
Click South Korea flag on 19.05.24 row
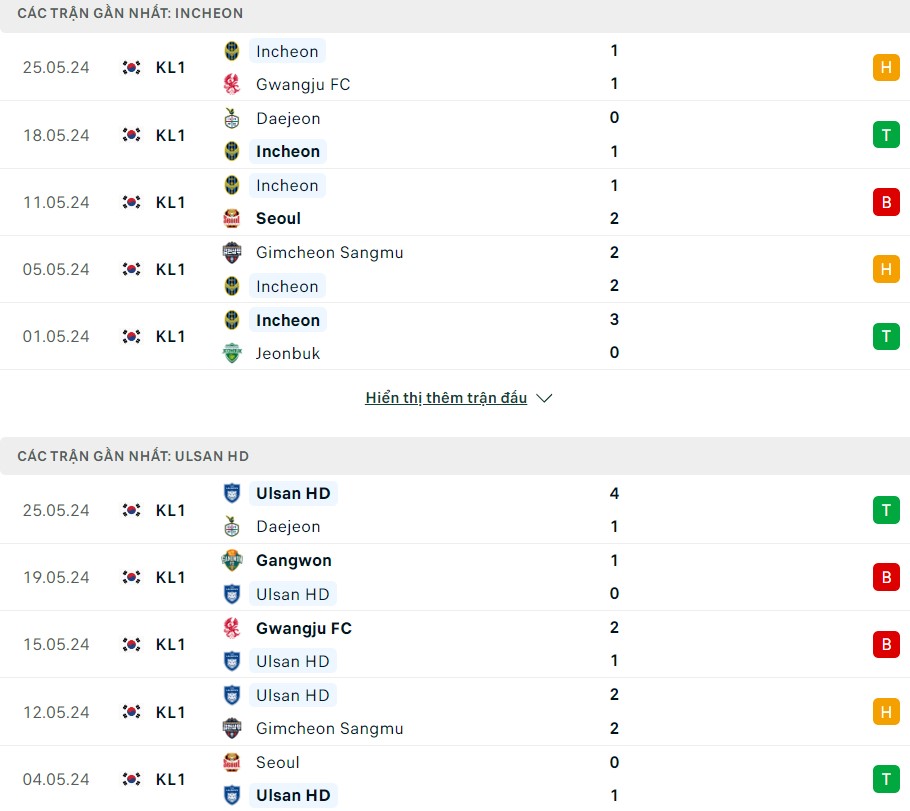coord(131,577)
